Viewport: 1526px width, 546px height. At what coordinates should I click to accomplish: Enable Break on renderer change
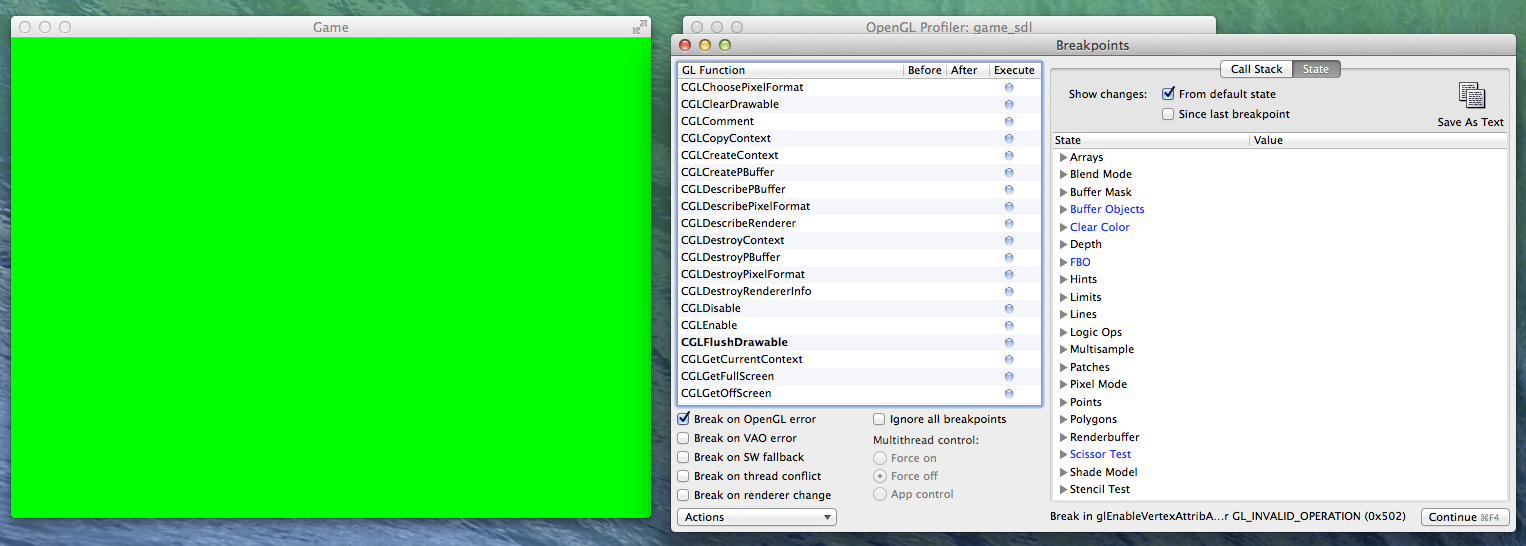(x=684, y=495)
